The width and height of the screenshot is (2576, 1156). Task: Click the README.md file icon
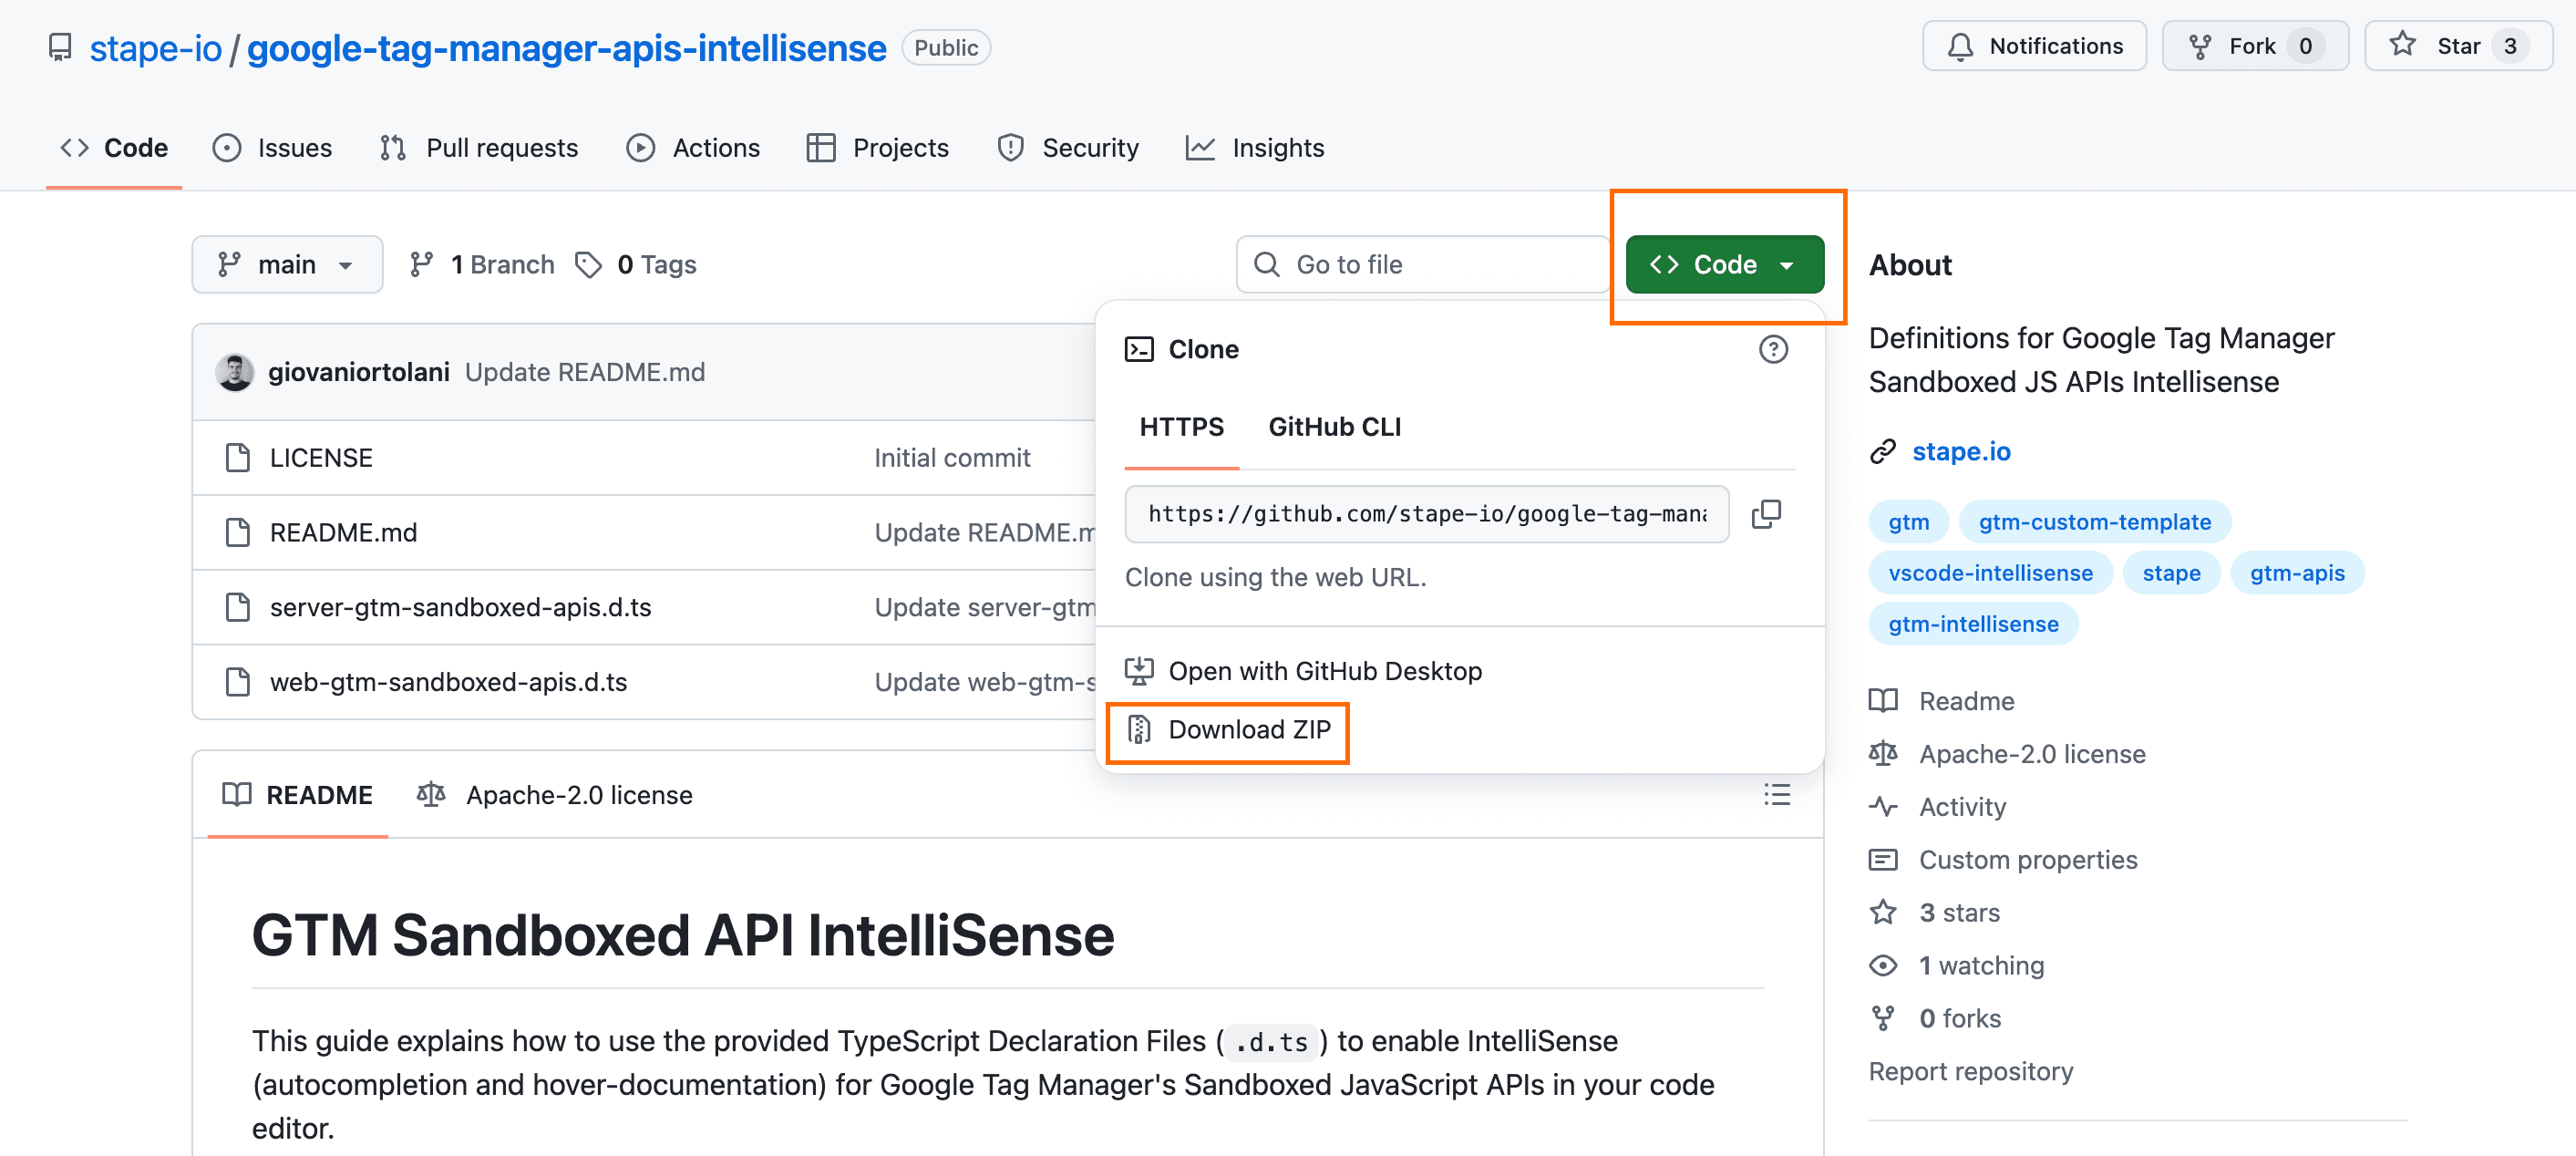coord(238,533)
